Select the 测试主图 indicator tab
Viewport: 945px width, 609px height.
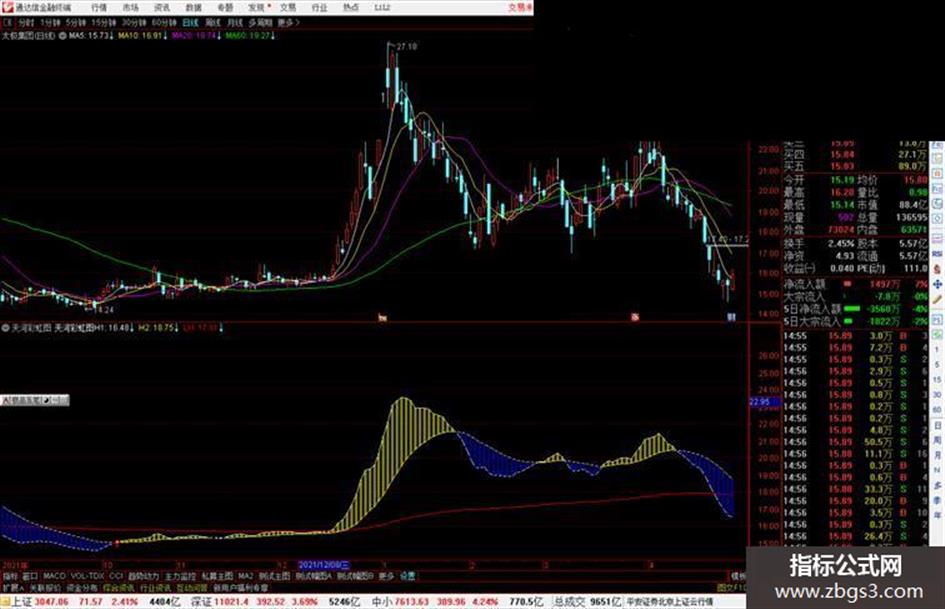coord(274,576)
